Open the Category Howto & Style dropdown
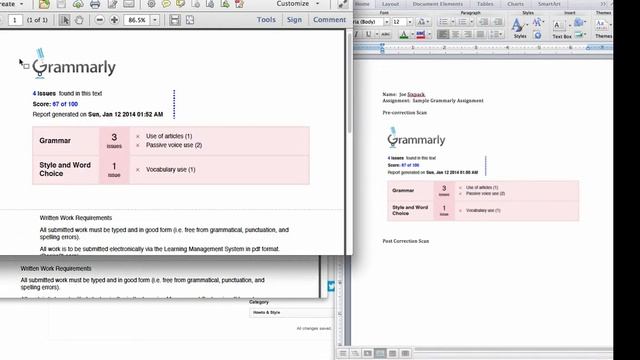 point(291,312)
